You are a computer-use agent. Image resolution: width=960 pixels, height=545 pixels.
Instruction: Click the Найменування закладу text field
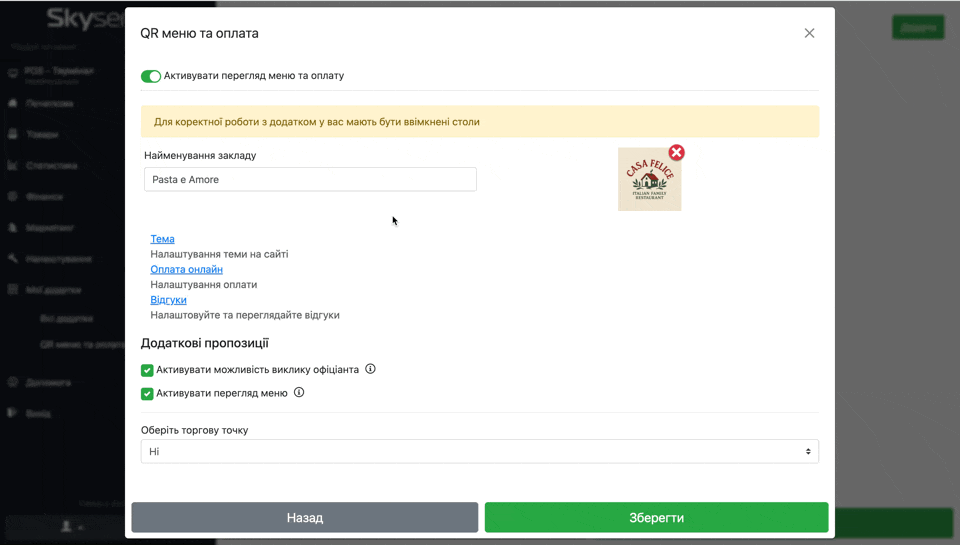(310, 180)
